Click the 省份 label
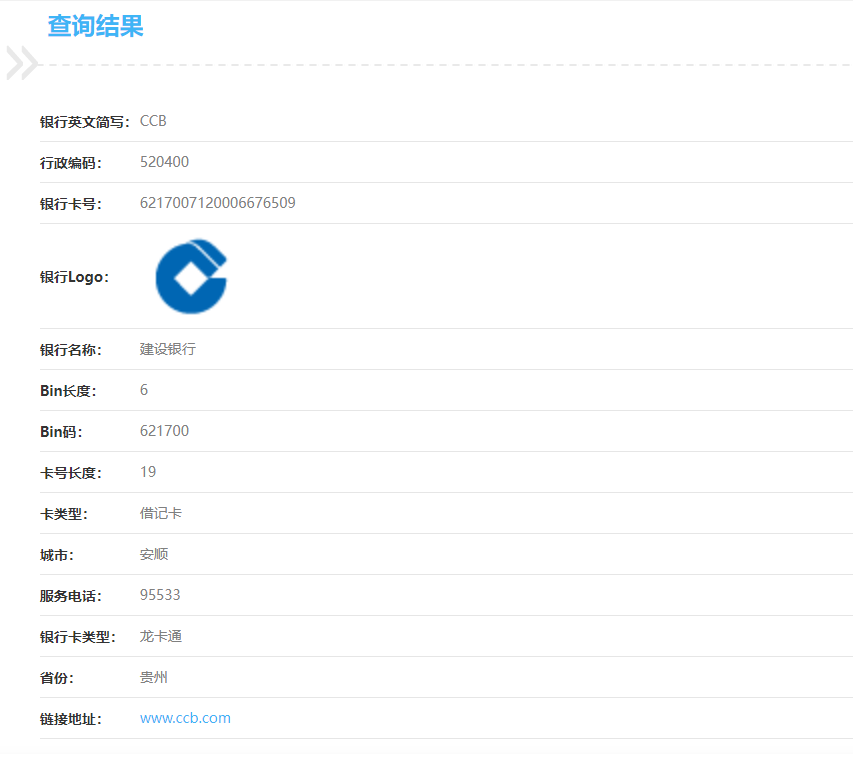The height and width of the screenshot is (772, 853). point(56,678)
